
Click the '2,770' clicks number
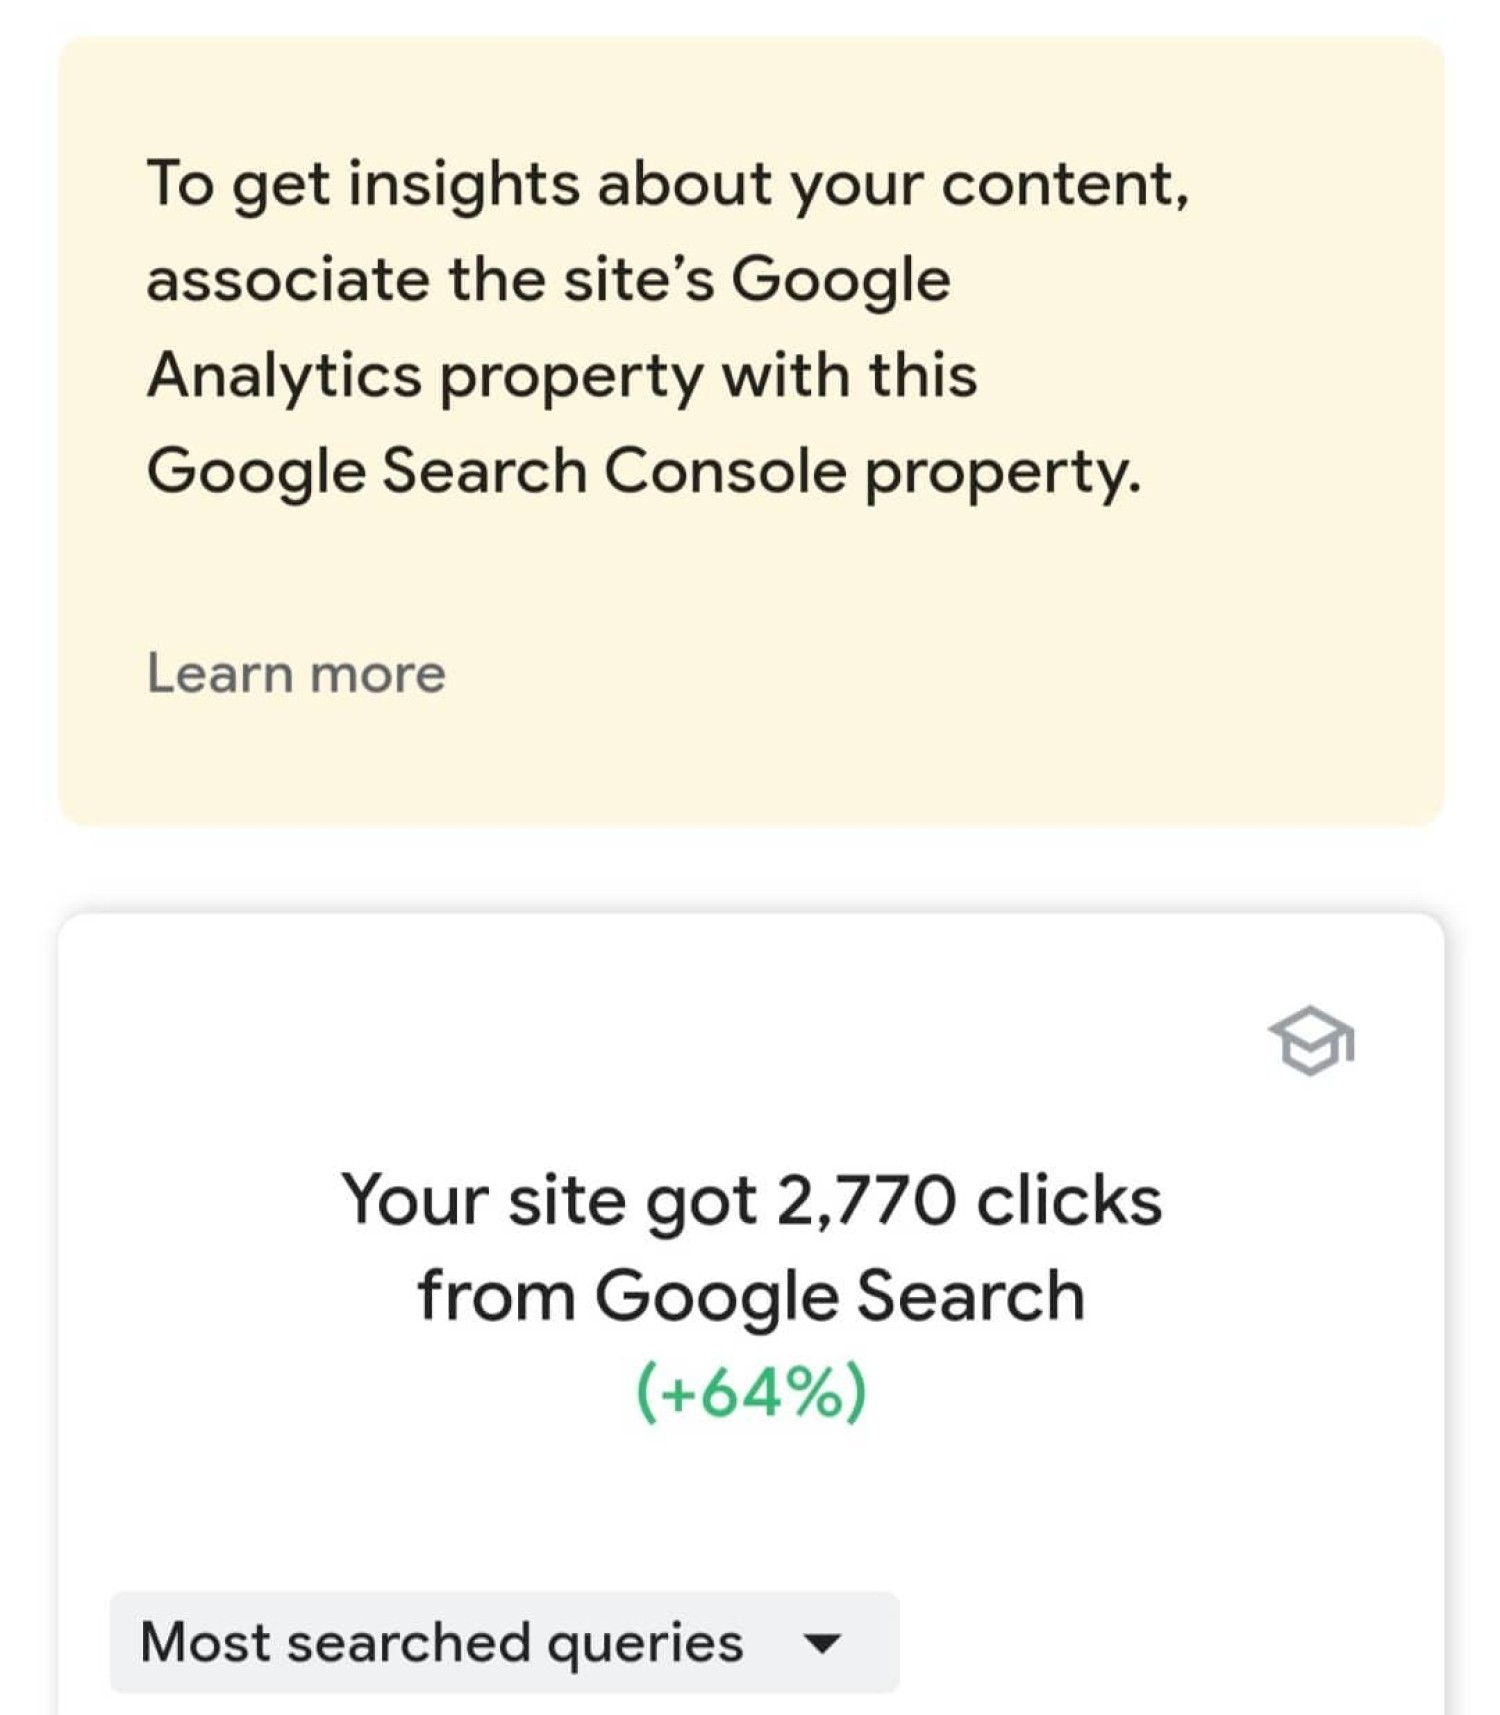coord(865,1199)
